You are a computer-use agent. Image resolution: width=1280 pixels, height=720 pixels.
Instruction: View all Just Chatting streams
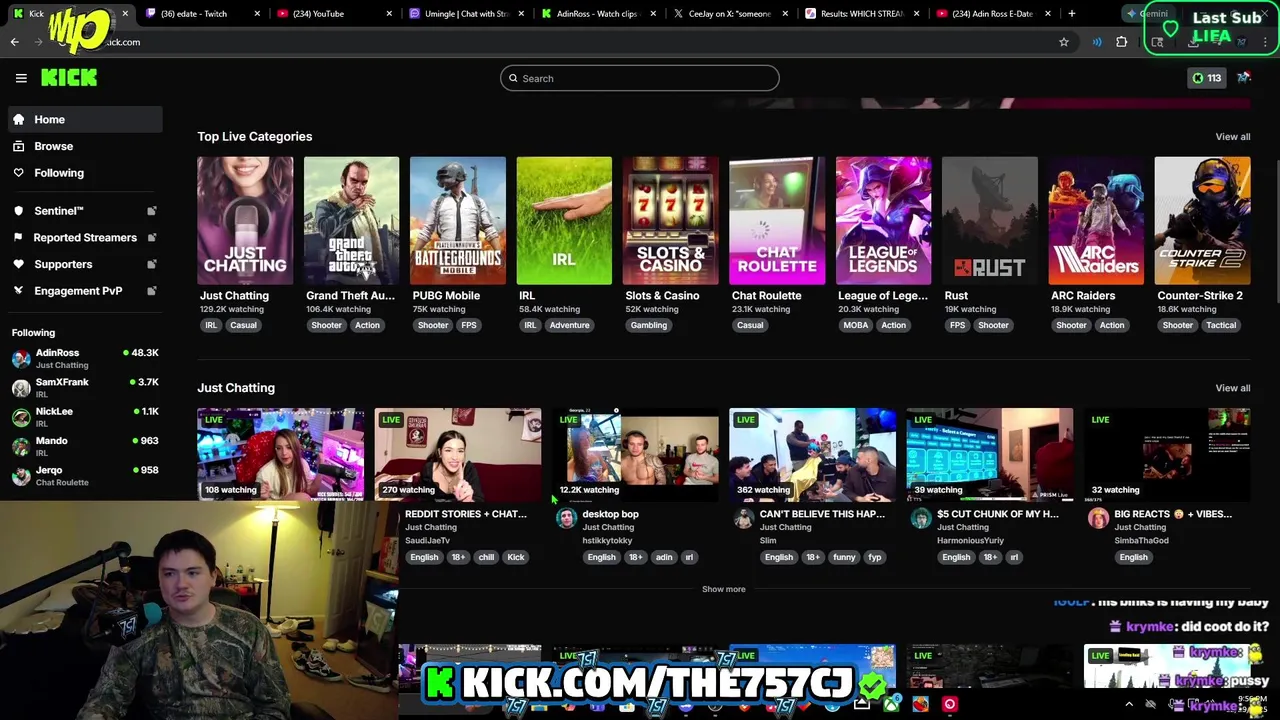(x=1232, y=388)
